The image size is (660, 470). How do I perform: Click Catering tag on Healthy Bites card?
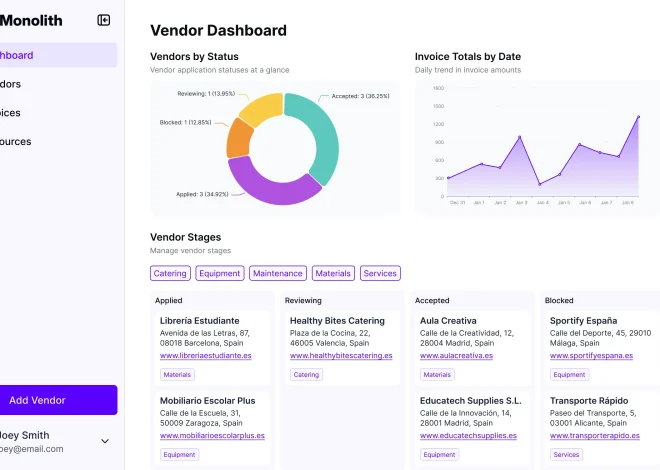click(x=306, y=374)
